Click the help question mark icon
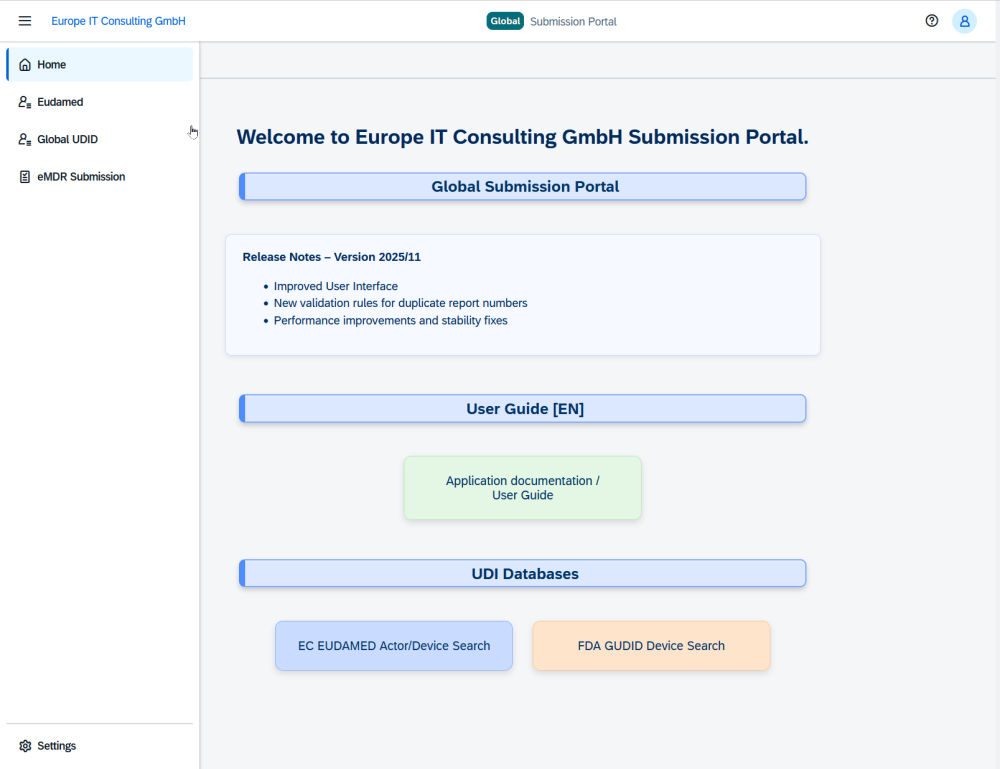This screenshot has height=769, width=1000. click(x=931, y=20)
